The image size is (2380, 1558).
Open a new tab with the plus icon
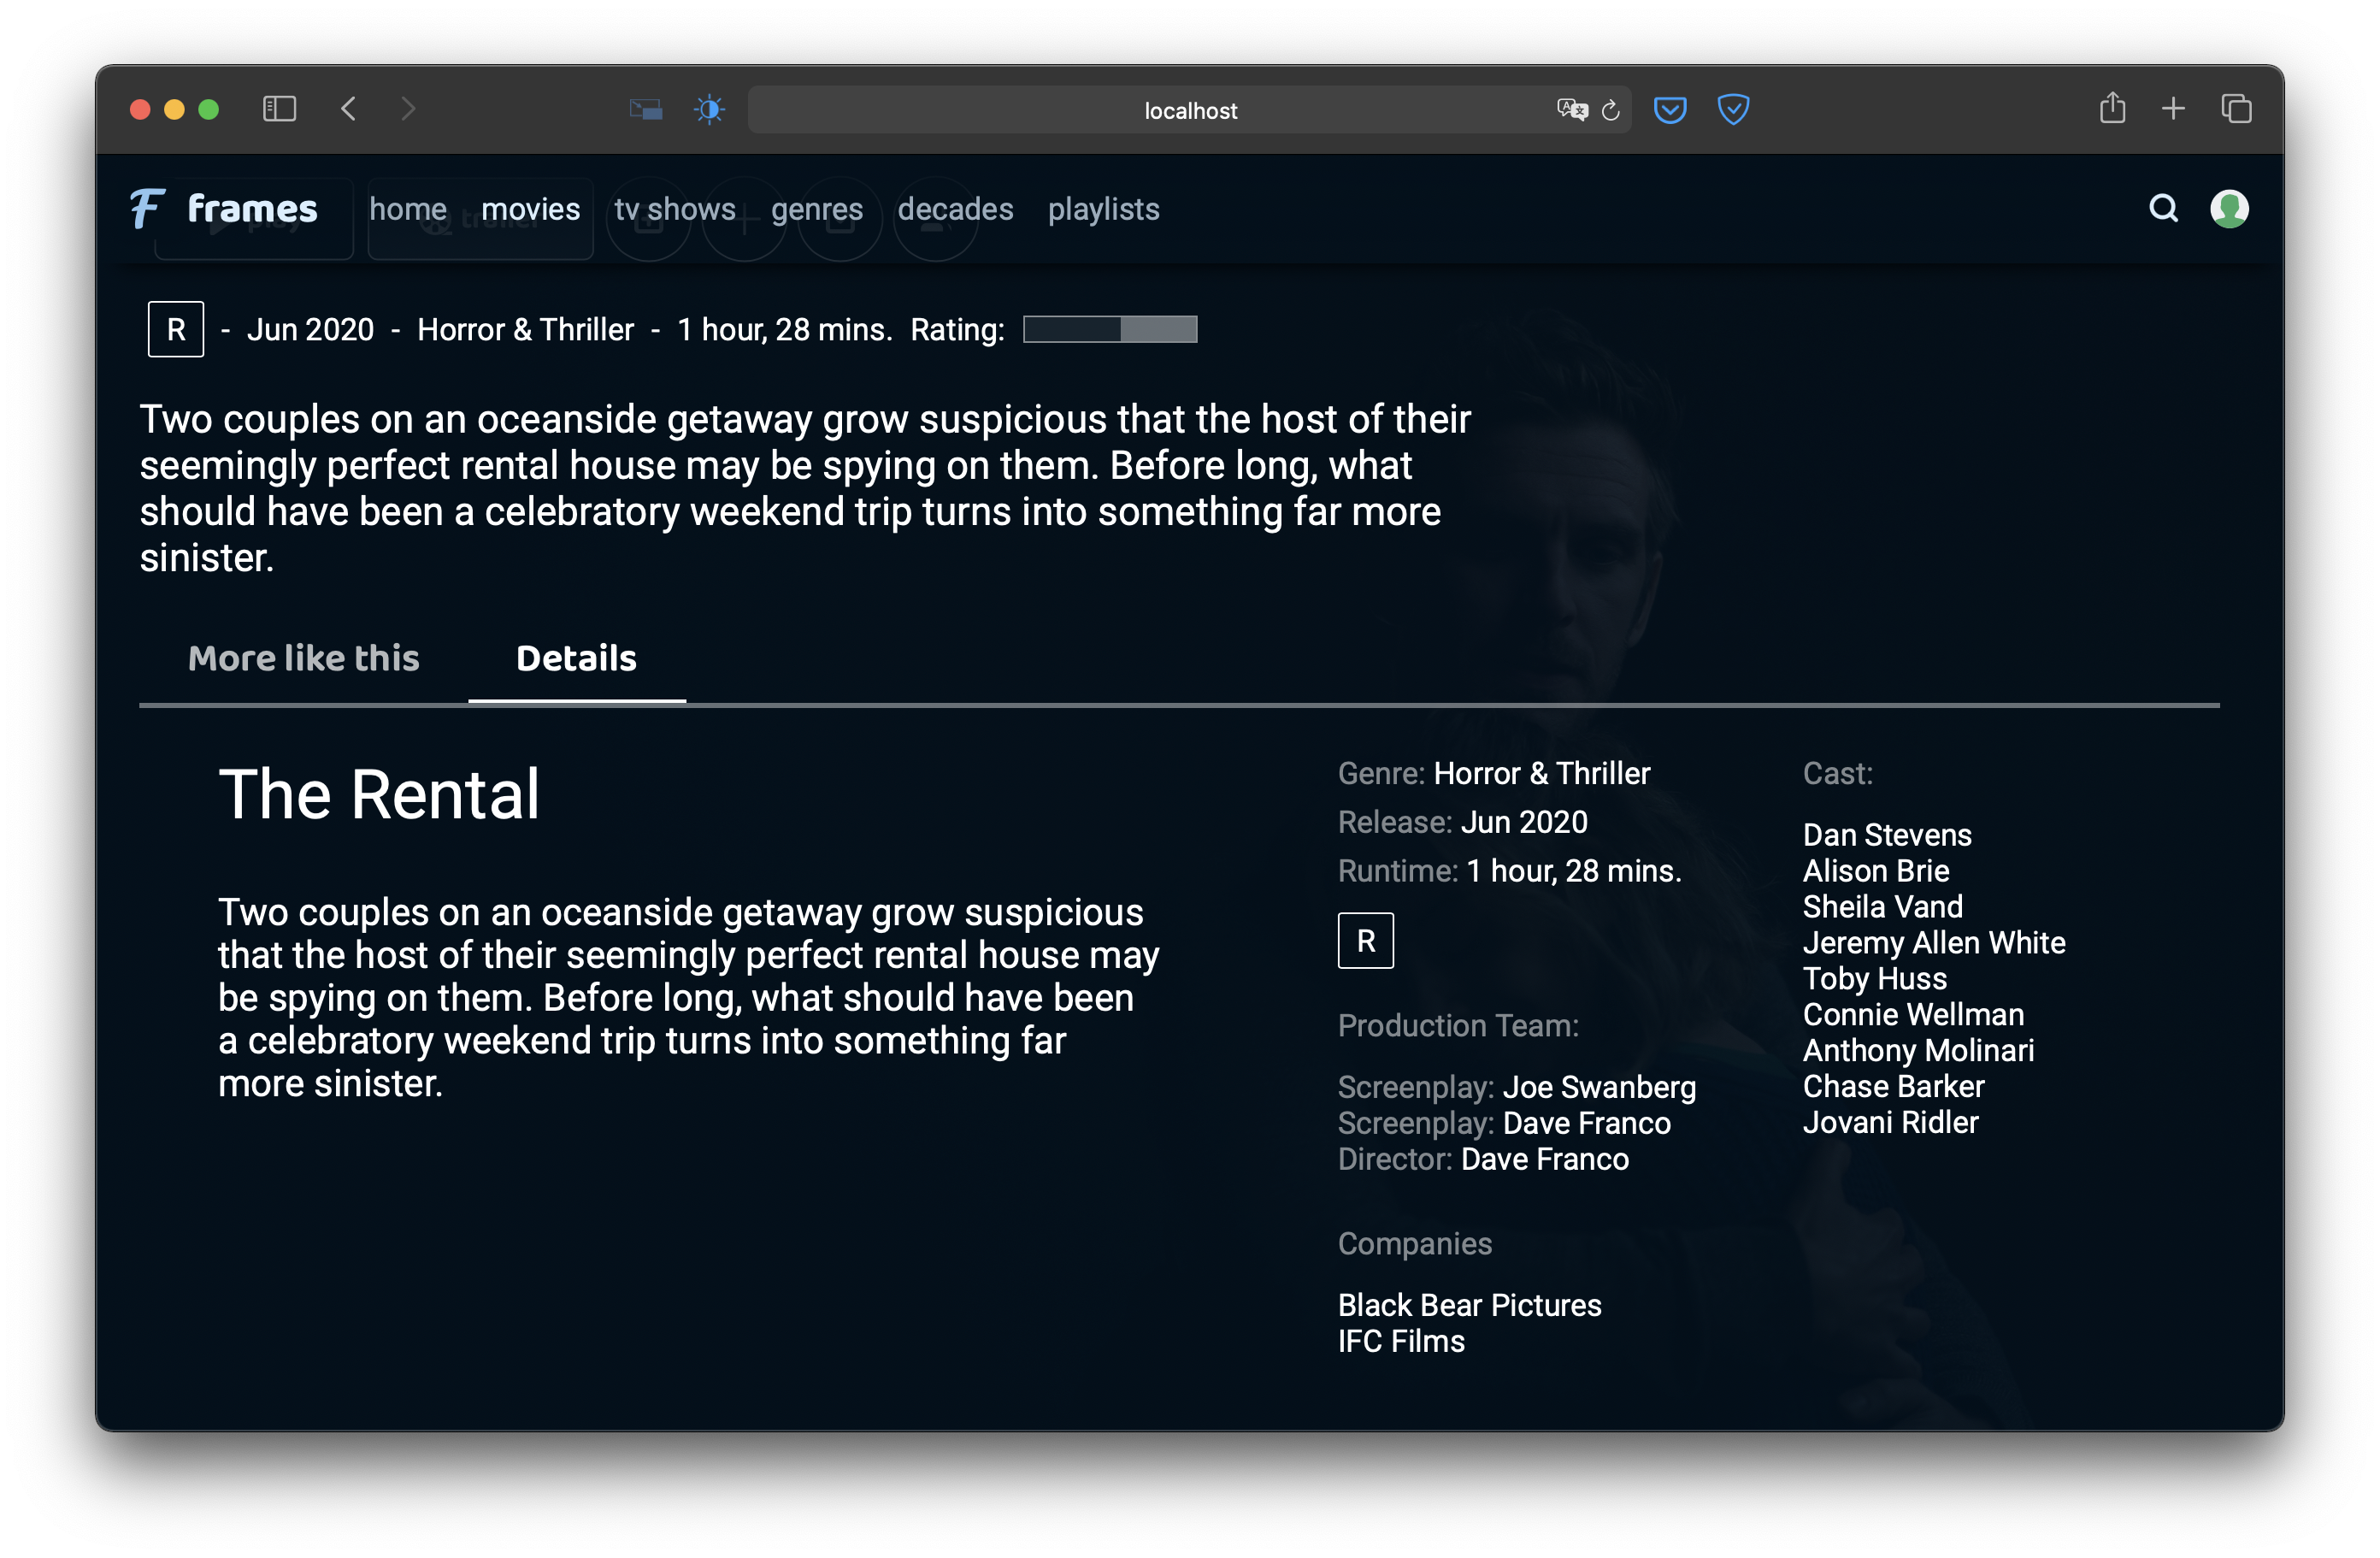tap(2173, 108)
